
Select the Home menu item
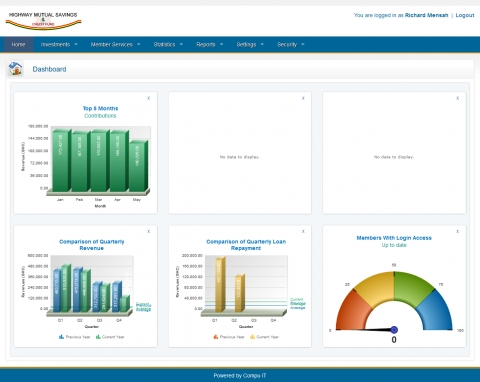[18, 44]
